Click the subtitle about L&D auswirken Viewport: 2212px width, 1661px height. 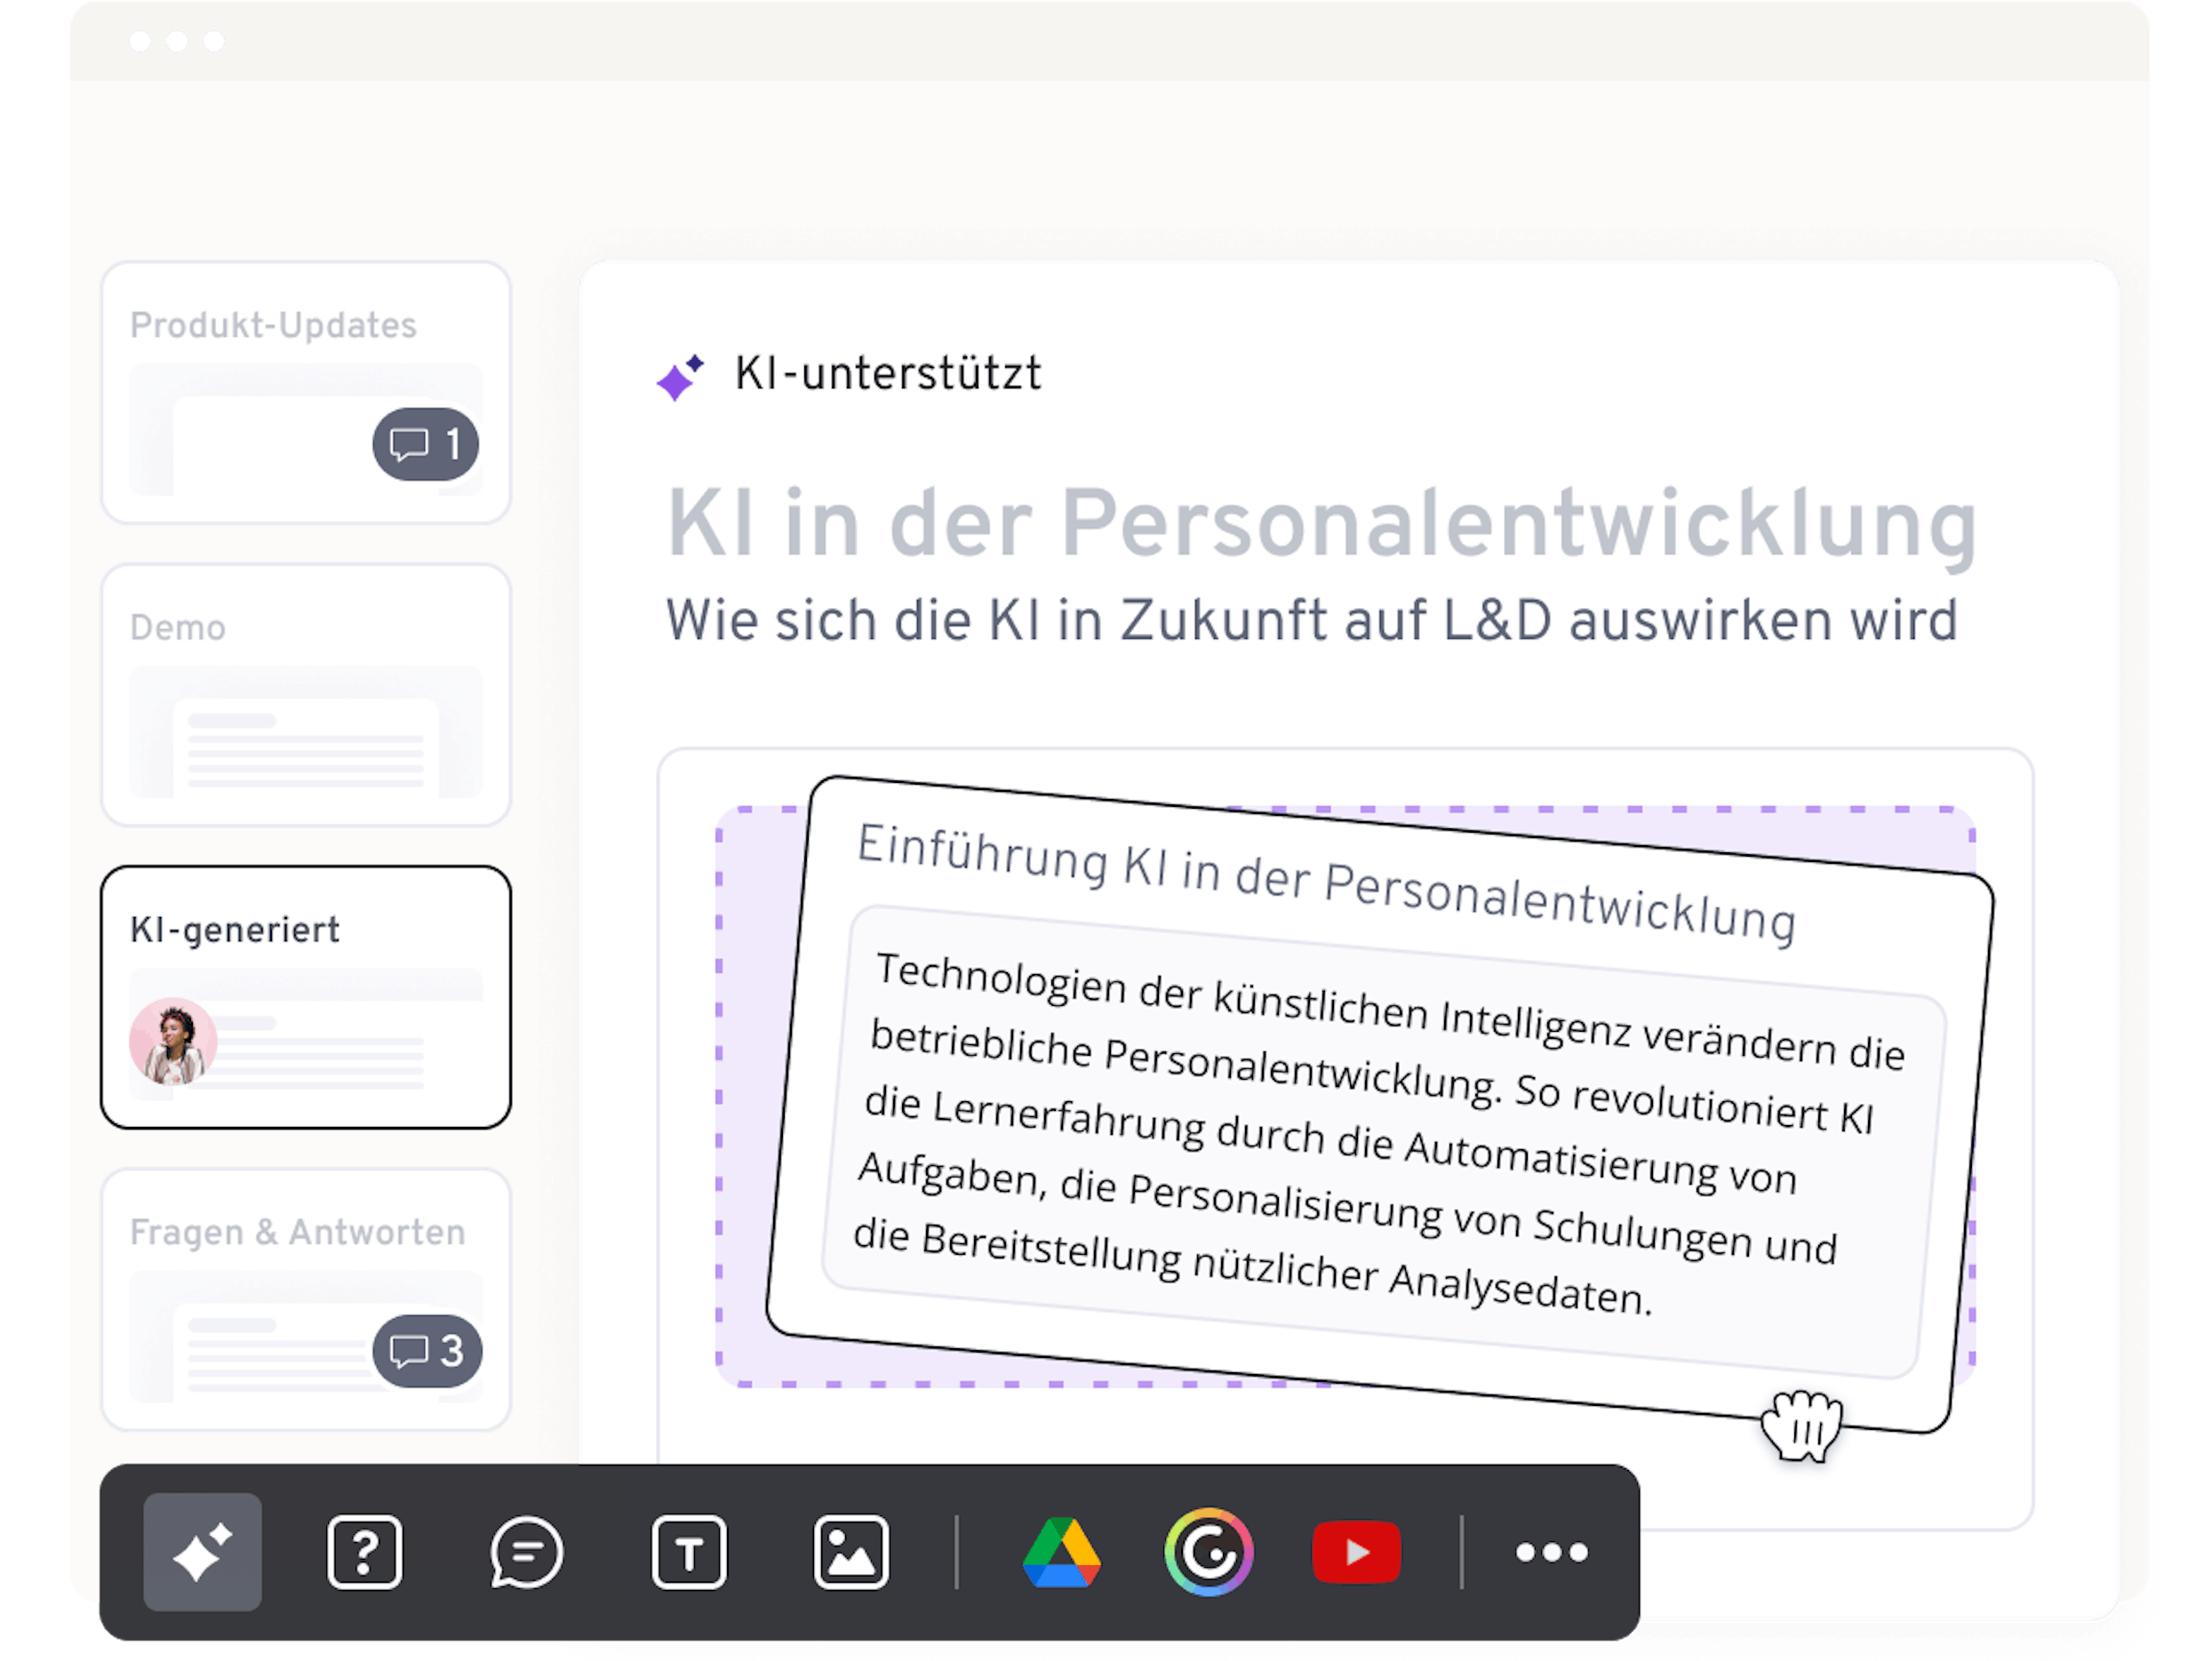[1311, 620]
